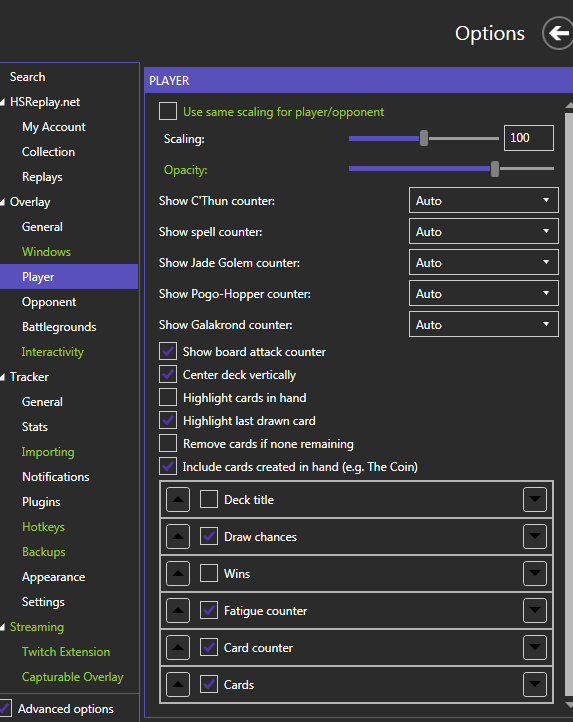Screen dimensions: 573x722
Task: Open Tracker Settings page
Action: (x=43, y=602)
